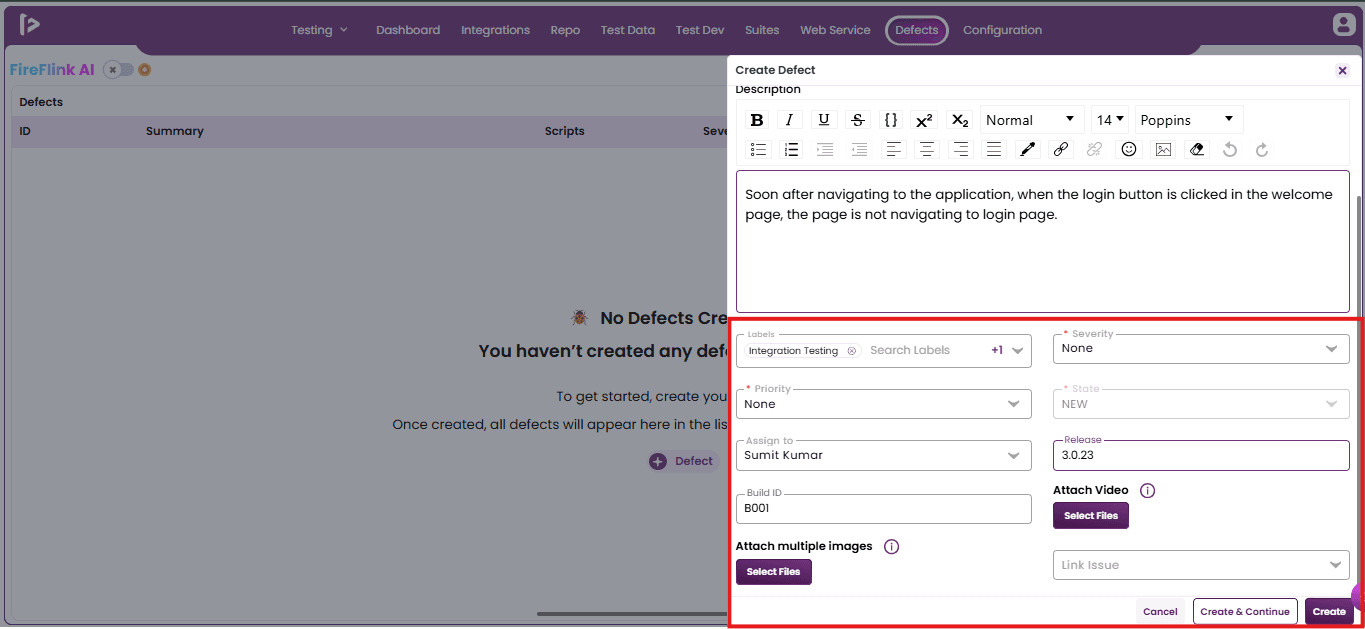Click the Create & Continue button
Viewport: 1365px width, 629px height.
pyautogui.click(x=1245, y=612)
